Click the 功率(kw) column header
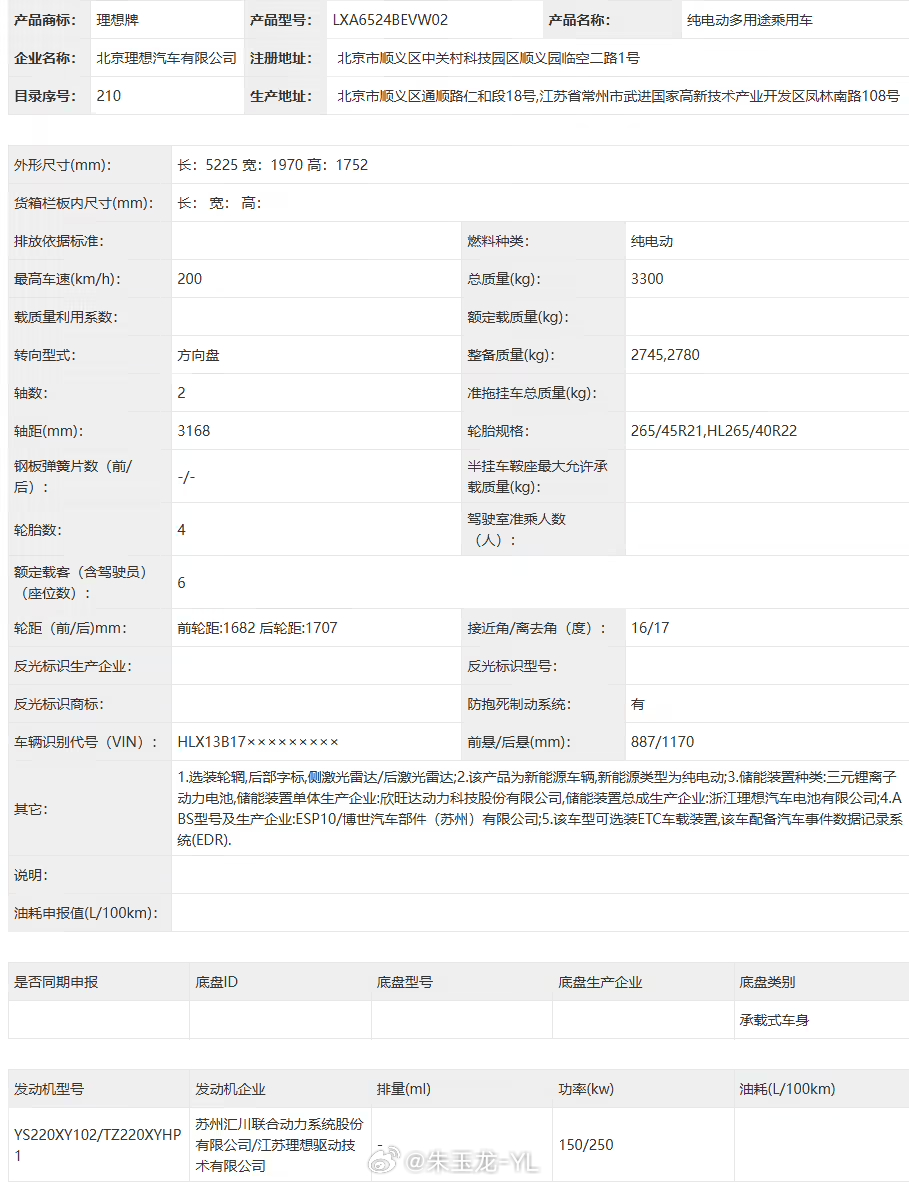Viewport: 909px width, 1182px height. [586, 1089]
